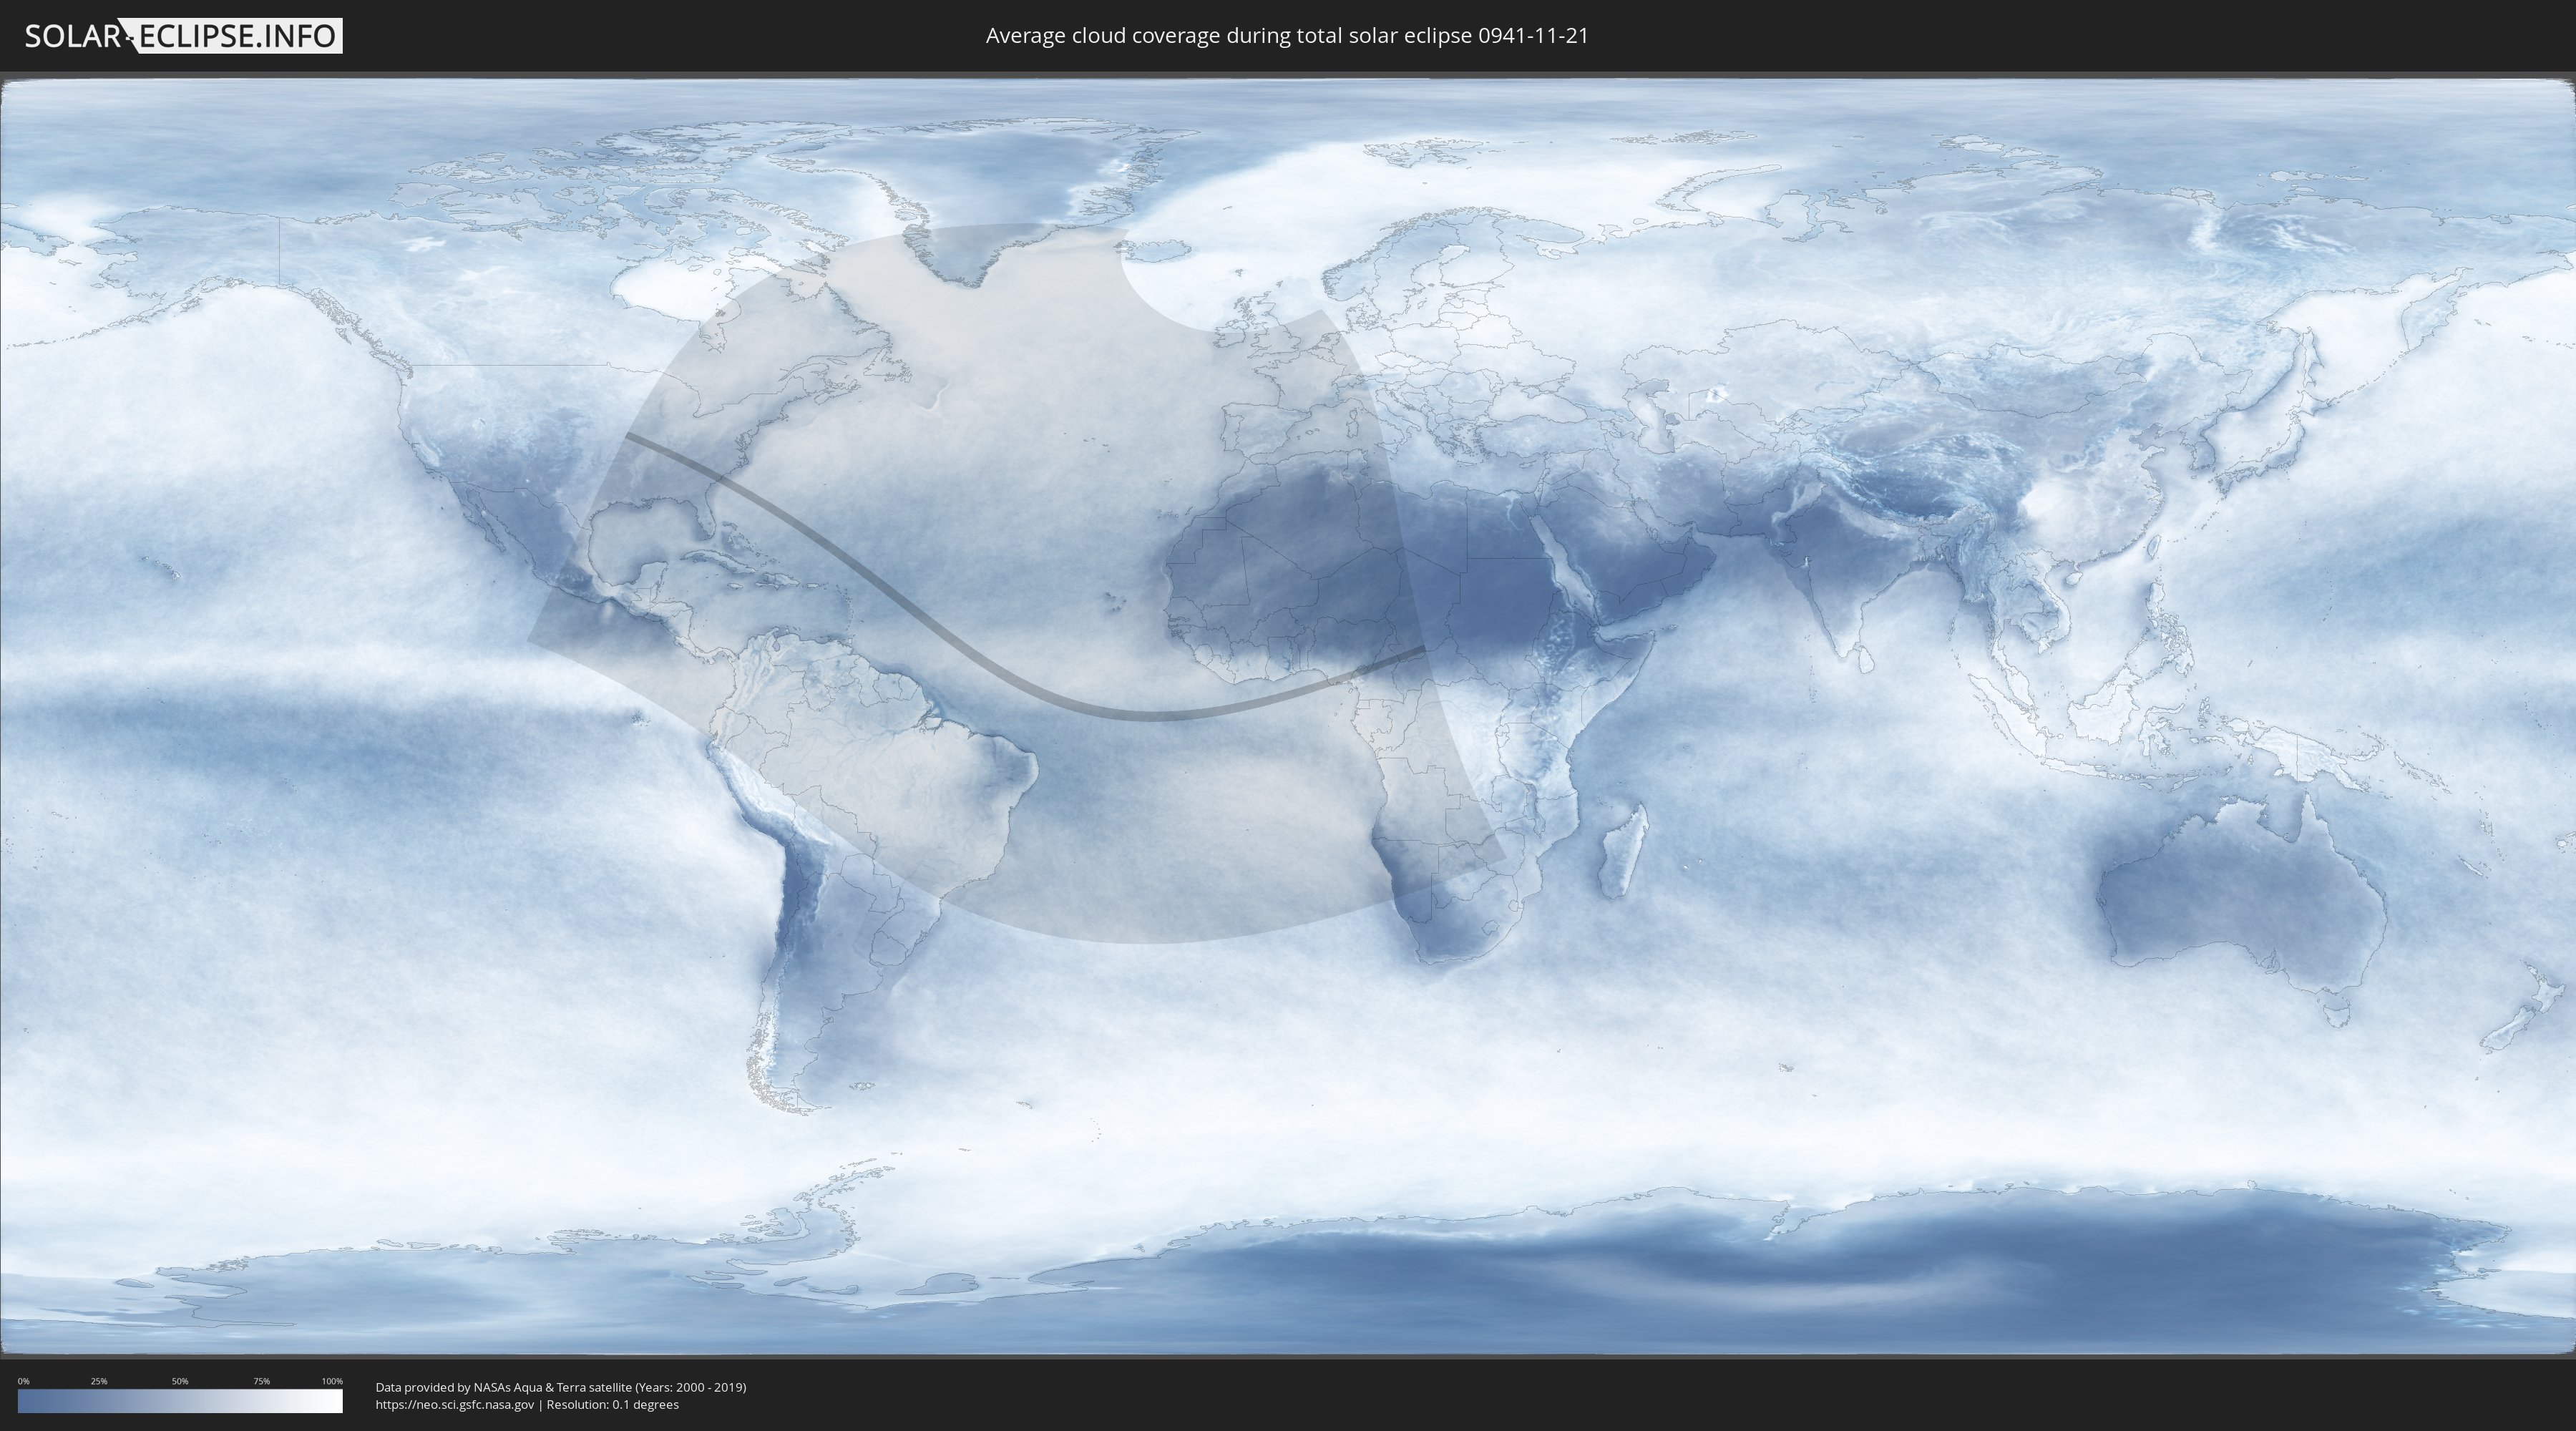Click the 0% legend label
The width and height of the screenshot is (2576, 1431).
(x=23, y=1381)
